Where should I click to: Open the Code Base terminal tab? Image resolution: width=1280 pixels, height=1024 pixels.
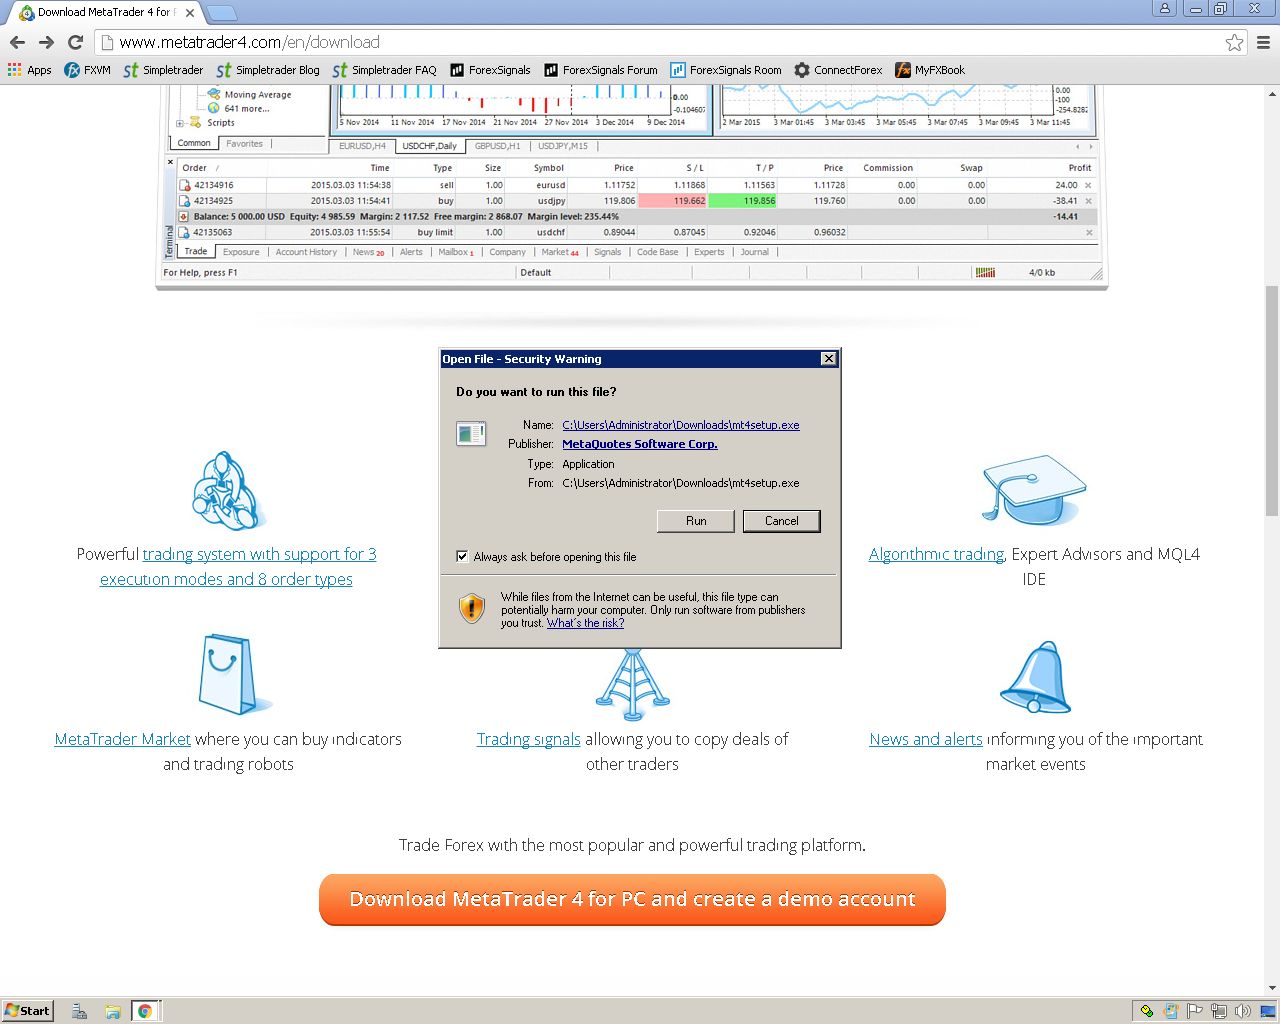(657, 252)
